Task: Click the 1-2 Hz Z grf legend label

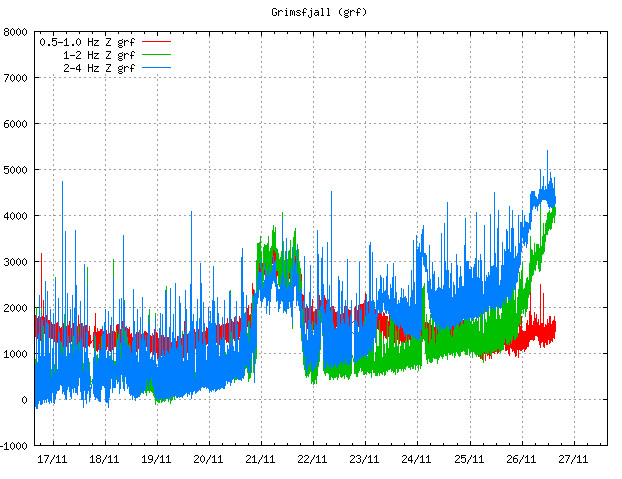Action: click(x=99, y=55)
